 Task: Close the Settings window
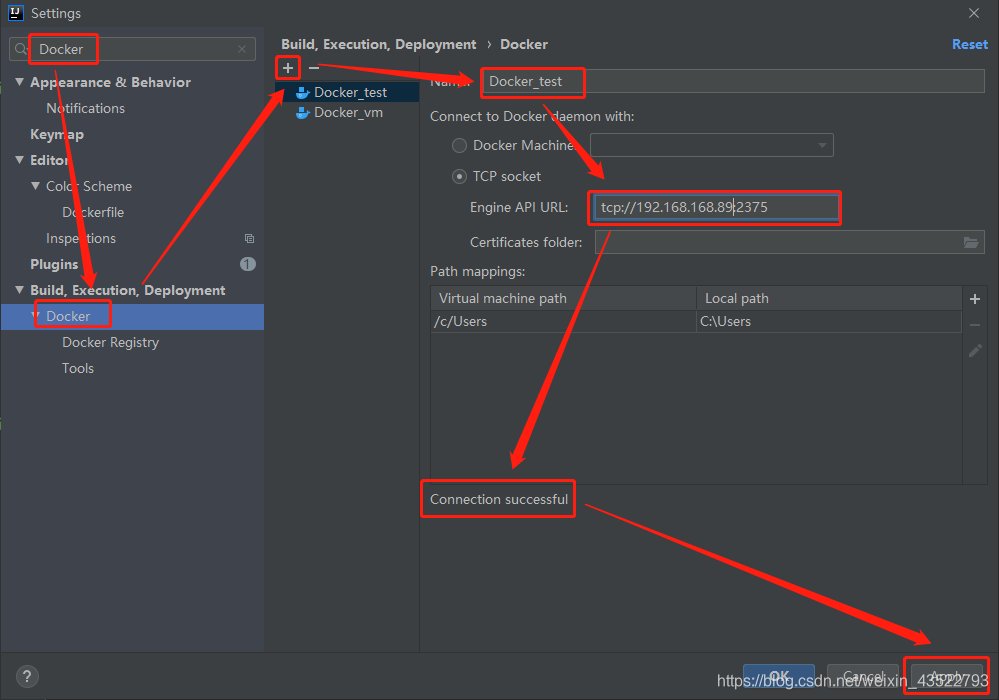974,13
